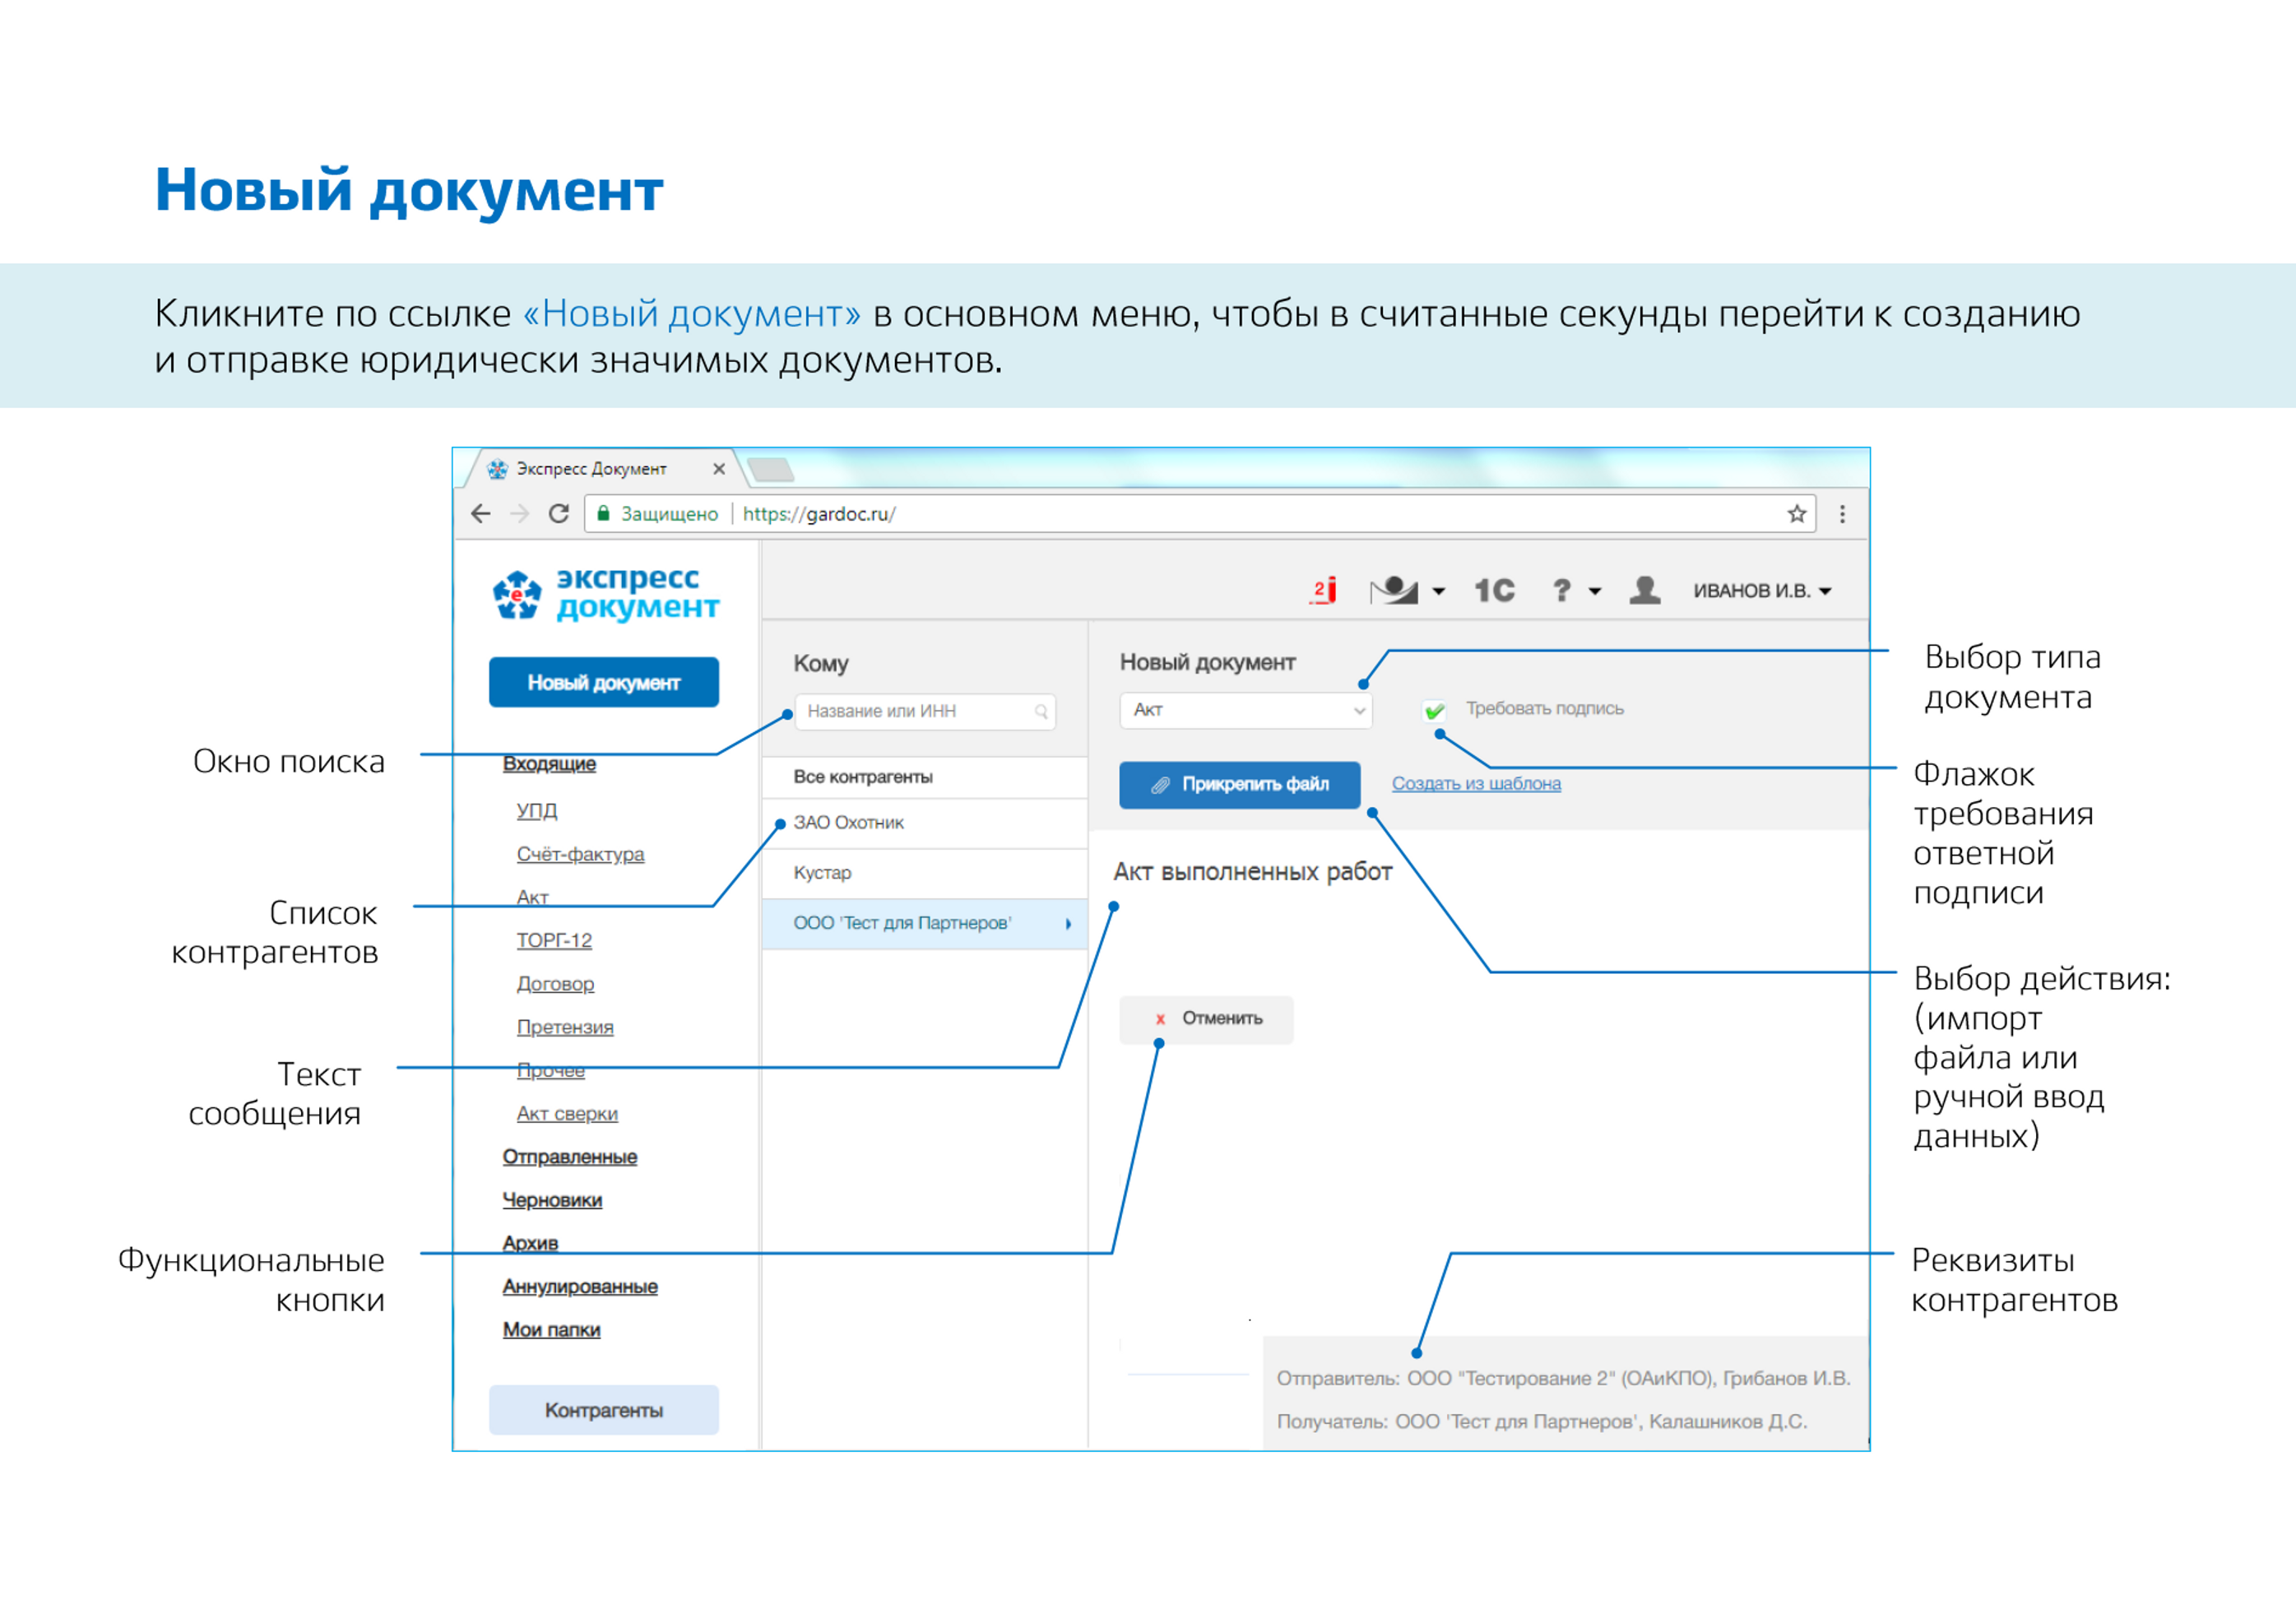2296x1623 pixels.
Task: Open the Входящие folder in sidebar
Action: click(549, 764)
